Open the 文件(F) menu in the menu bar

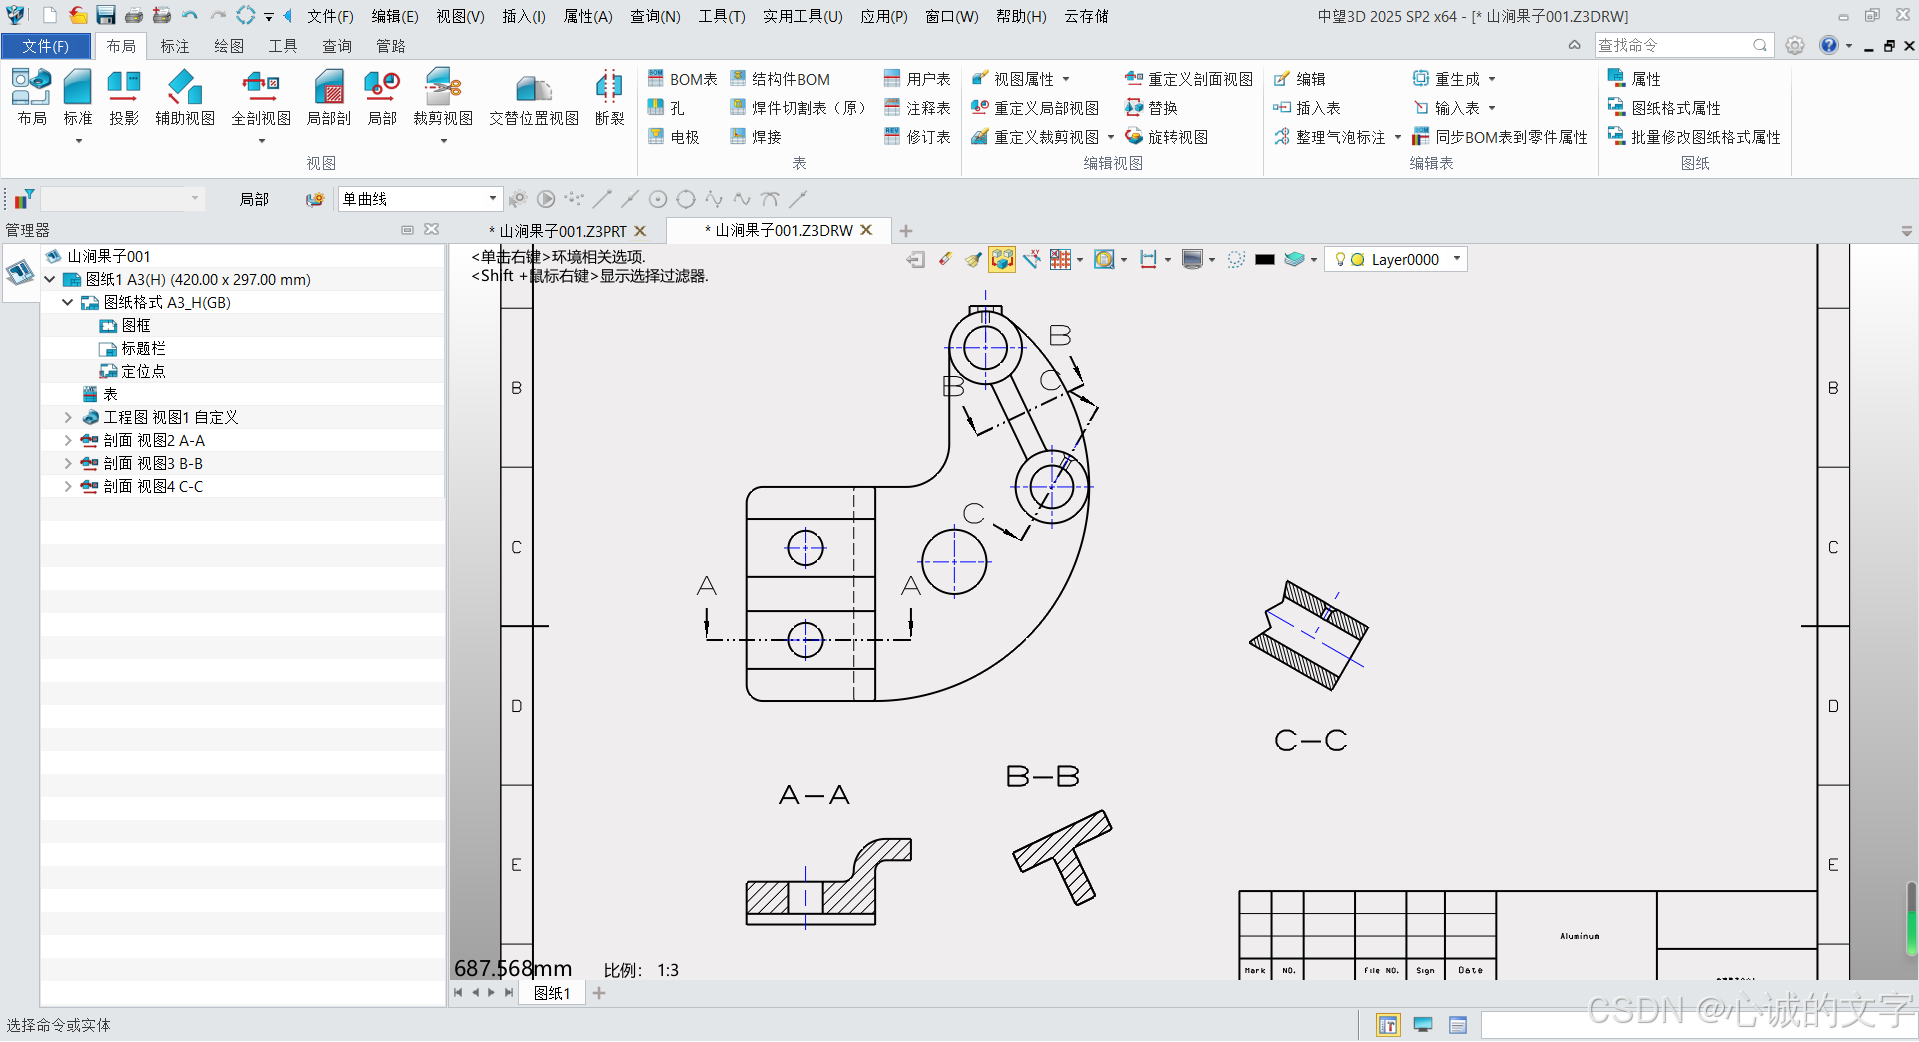coord(330,16)
